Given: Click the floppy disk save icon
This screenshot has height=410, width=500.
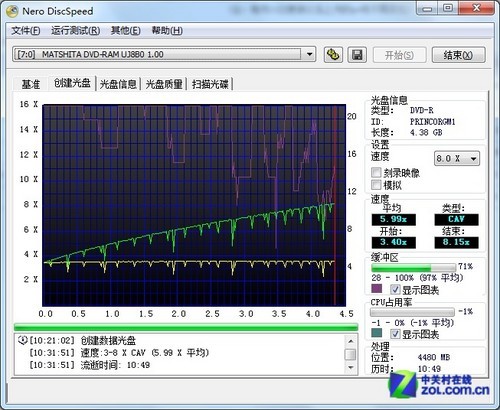Looking at the screenshot, I should click(357, 55).
